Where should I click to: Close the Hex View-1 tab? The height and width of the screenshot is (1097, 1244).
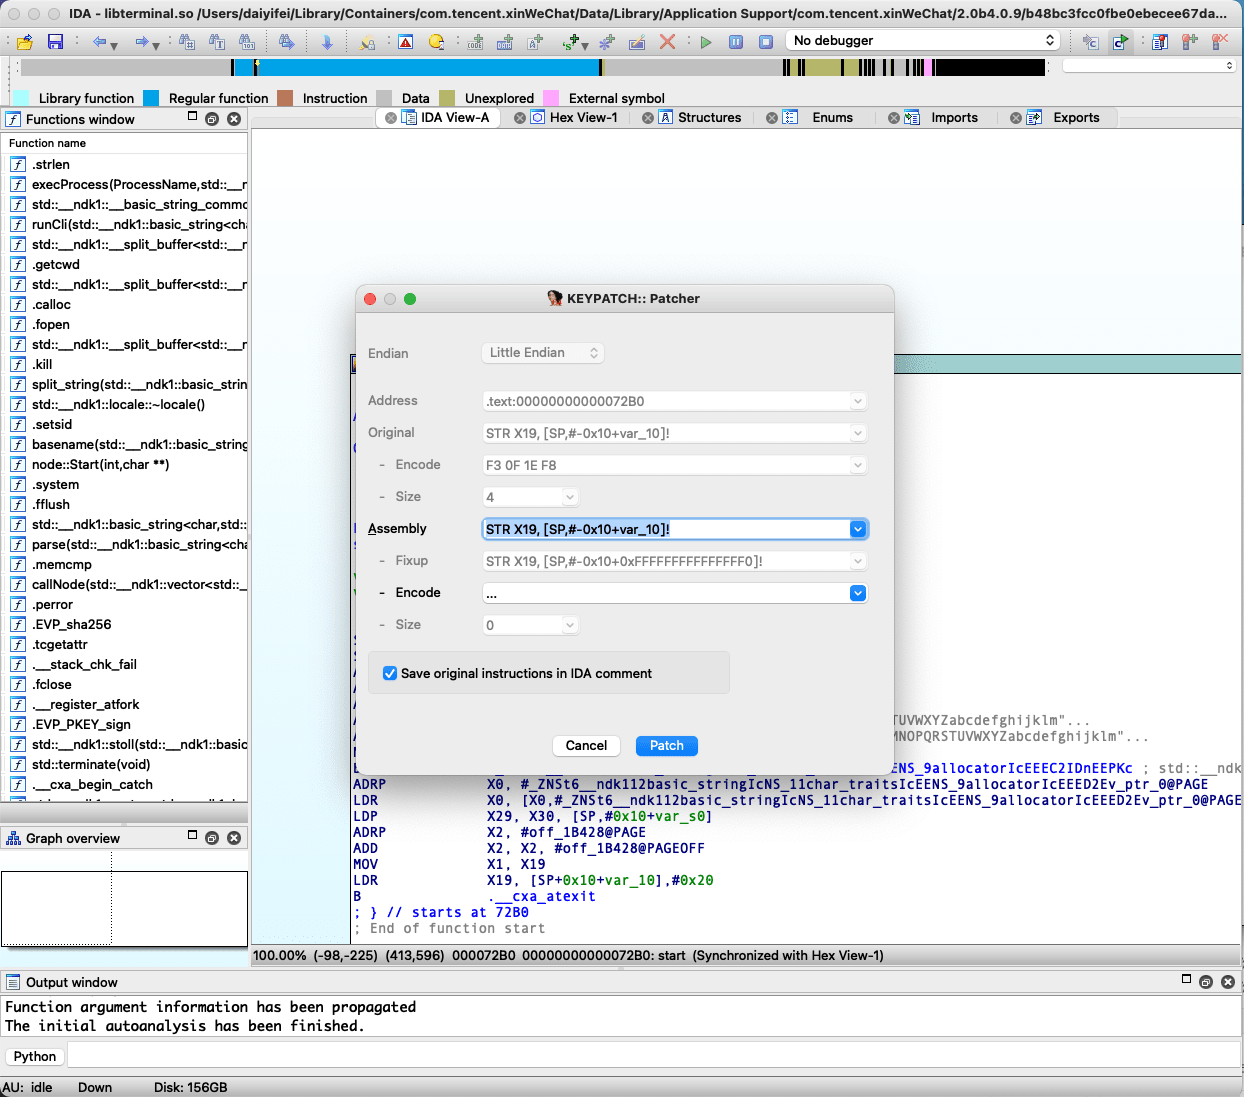[520, 118]
